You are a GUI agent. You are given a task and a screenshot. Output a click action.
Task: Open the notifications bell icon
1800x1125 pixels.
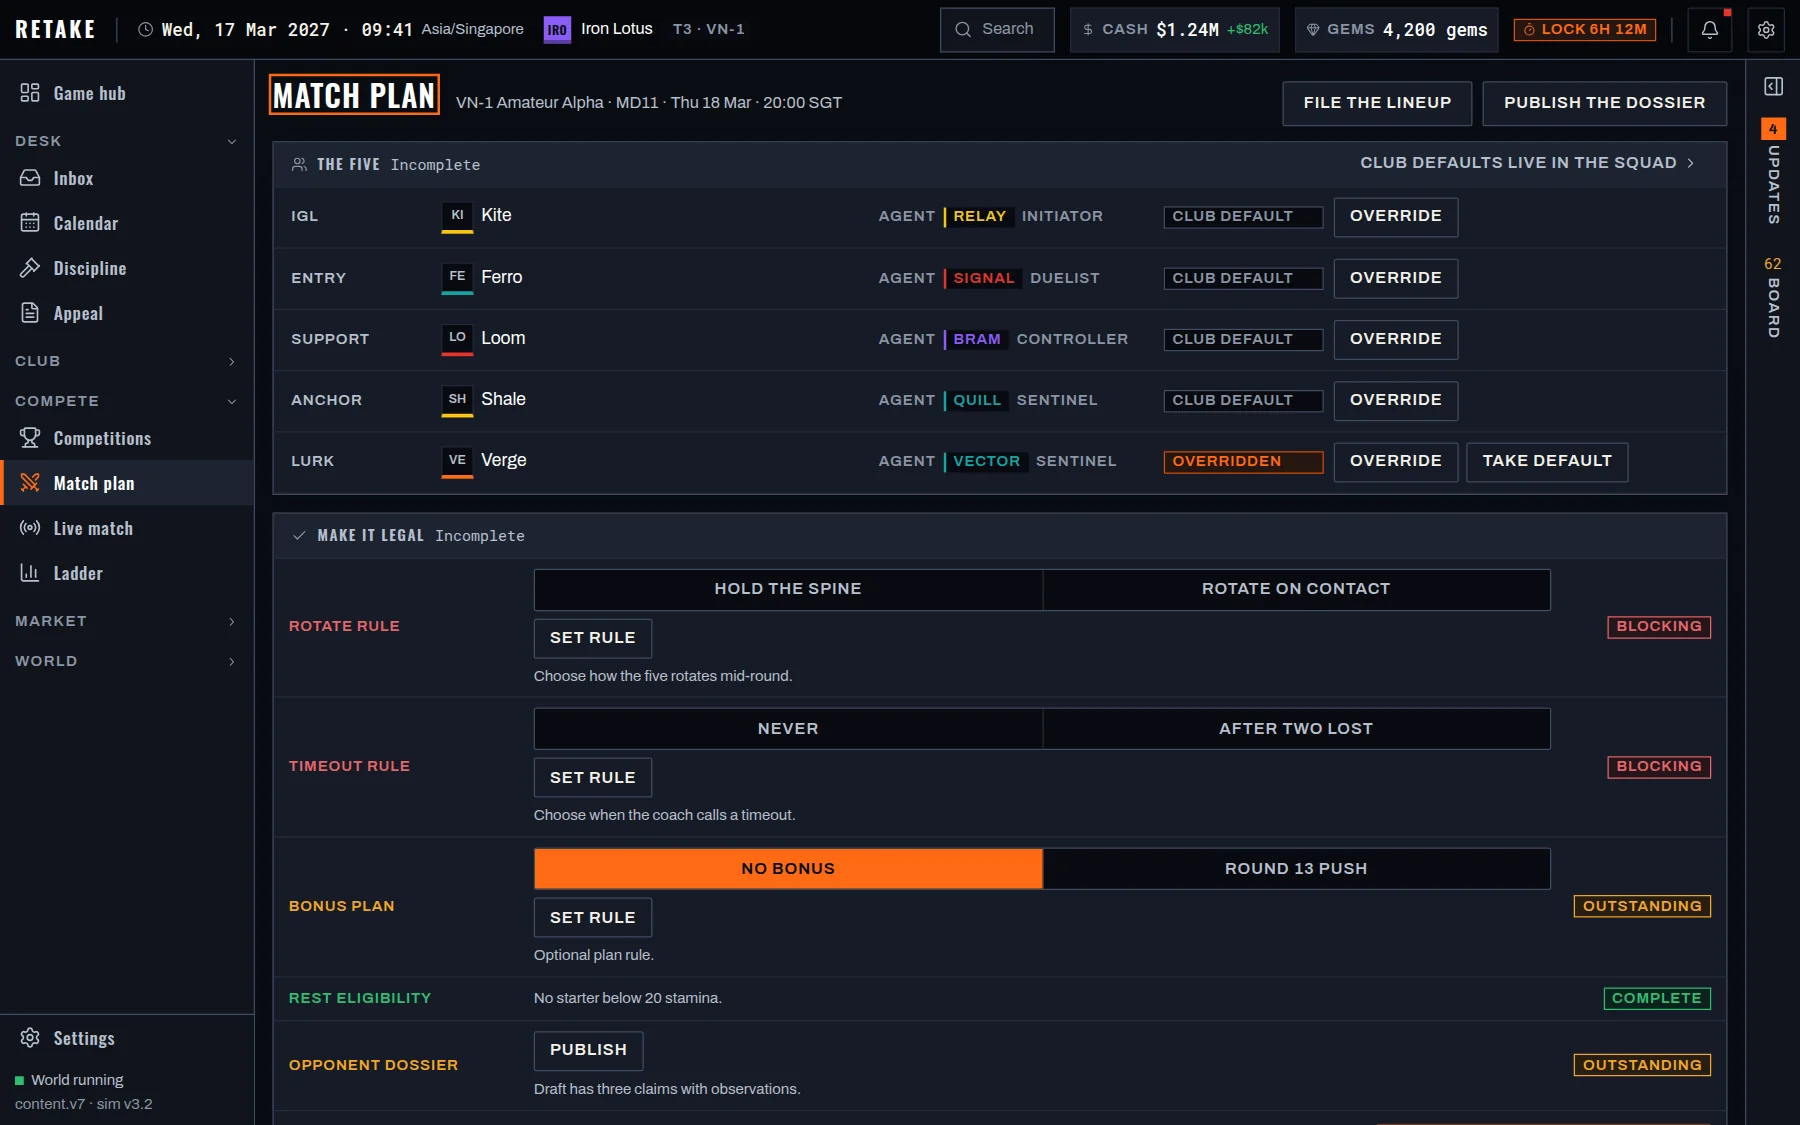(1710, 30)
